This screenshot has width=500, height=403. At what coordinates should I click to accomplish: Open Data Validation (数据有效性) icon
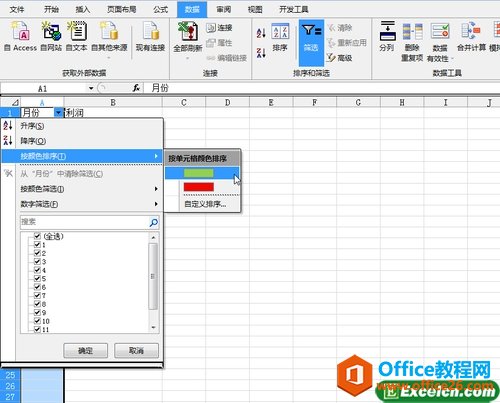[x=440, y=42]
